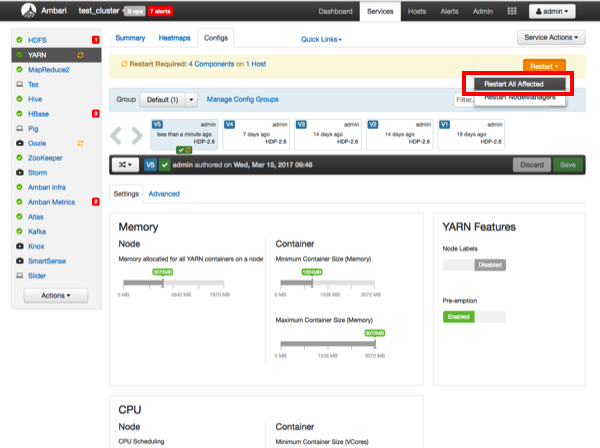Open the Hosts nav tab
Viewport: 600px width, 448px height.
coord(417,11)
